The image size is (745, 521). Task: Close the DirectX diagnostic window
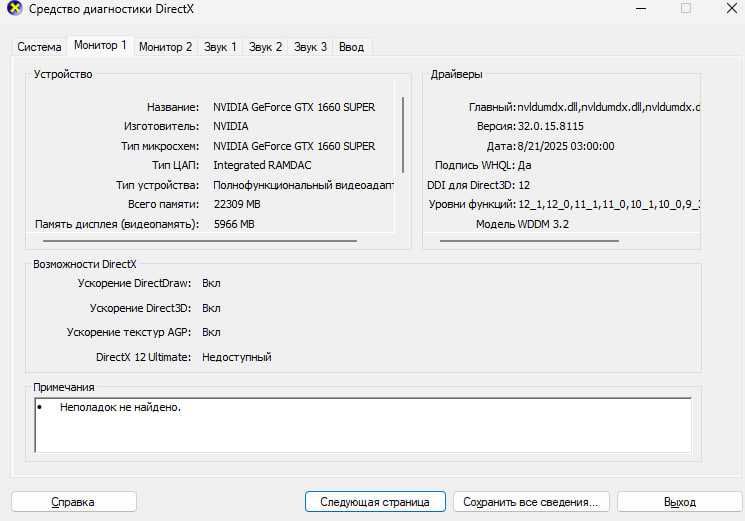pyautogui.click(x=732, y=8)
